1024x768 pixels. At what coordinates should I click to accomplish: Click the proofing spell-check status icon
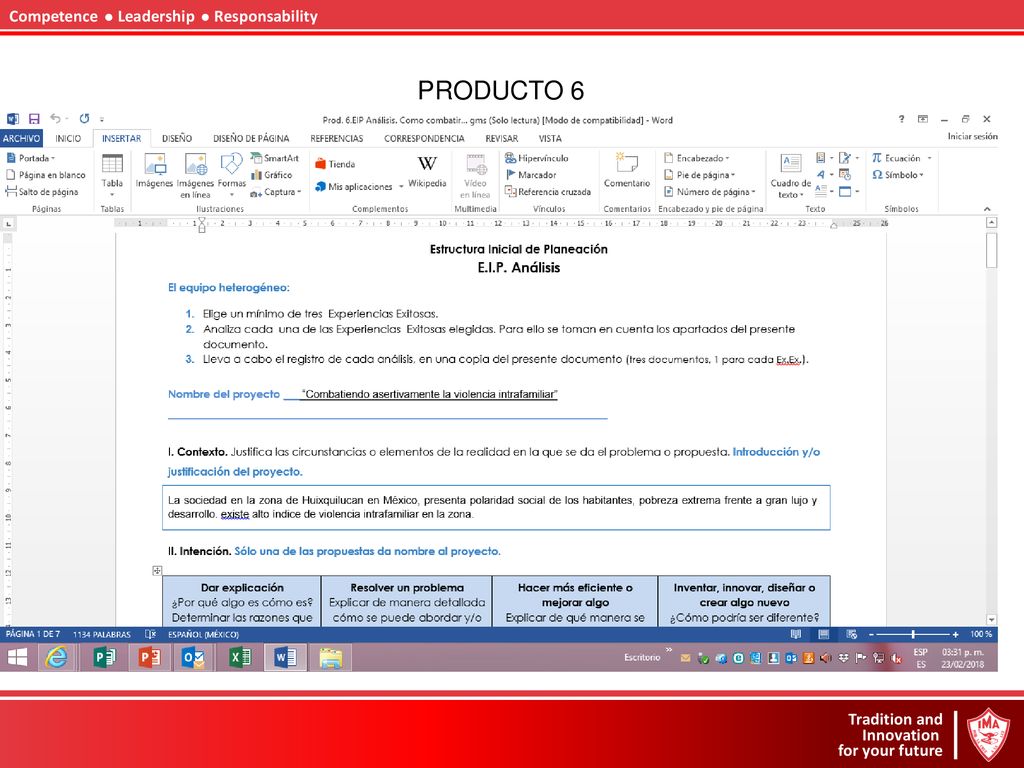[150, 634]
